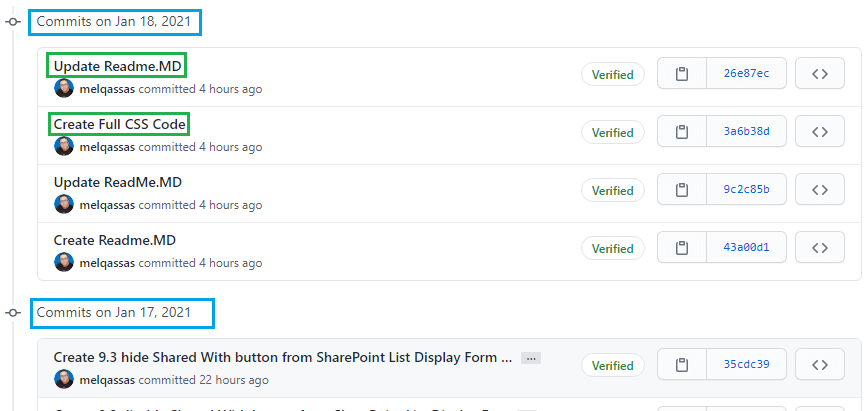Copy the full SHA for commit 3a6b38d
Viewport: 867px width, 411px height.
(682, 132)
